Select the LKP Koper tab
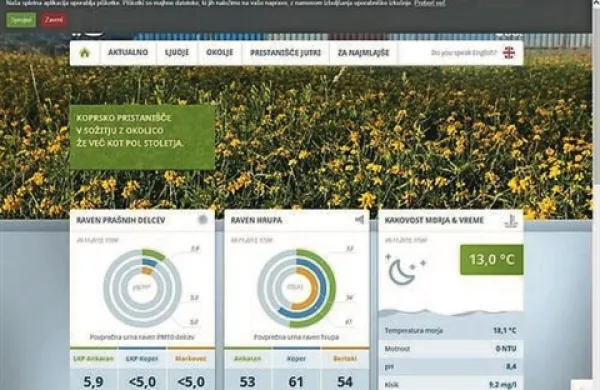The height and width of the screenshot is (390, 600). click(x=142, y=359)
